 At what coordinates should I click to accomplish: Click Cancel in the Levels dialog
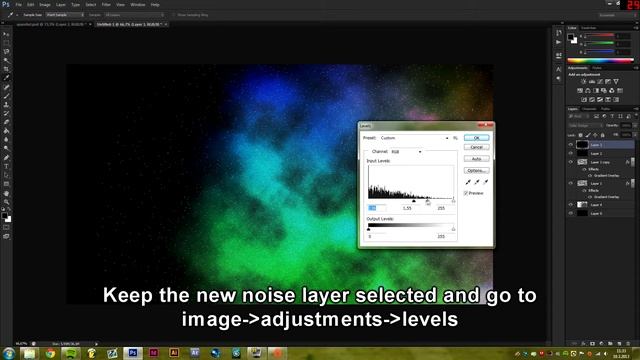(476, 147)
